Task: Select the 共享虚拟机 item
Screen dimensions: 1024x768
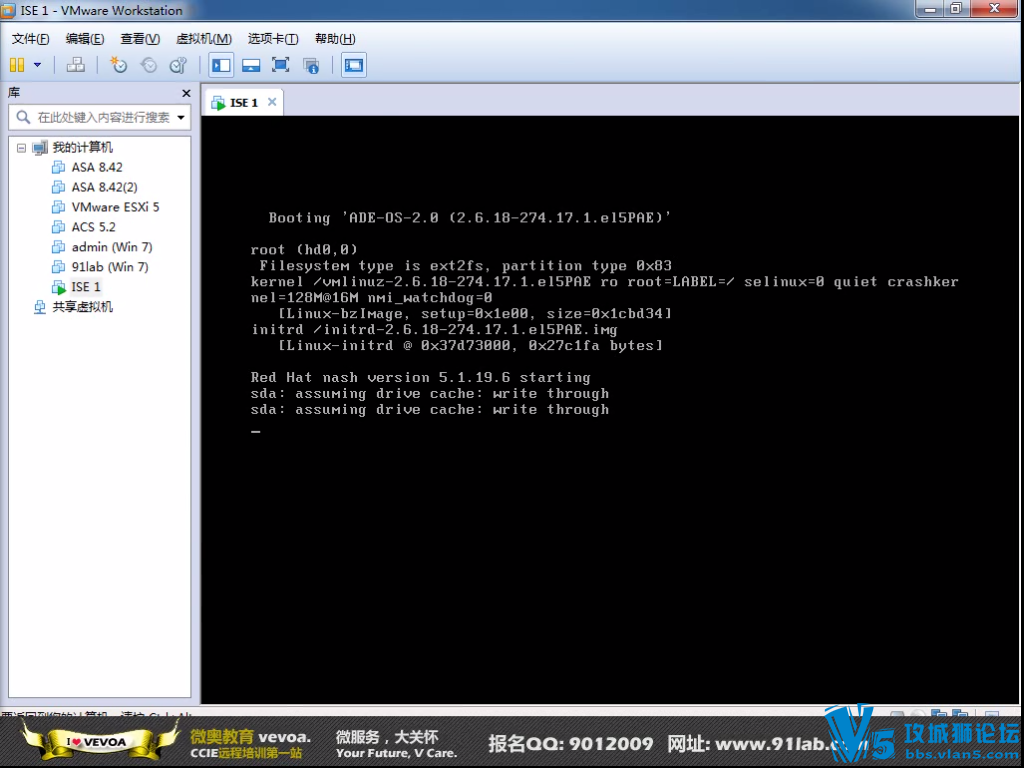Action: [82, 307]
